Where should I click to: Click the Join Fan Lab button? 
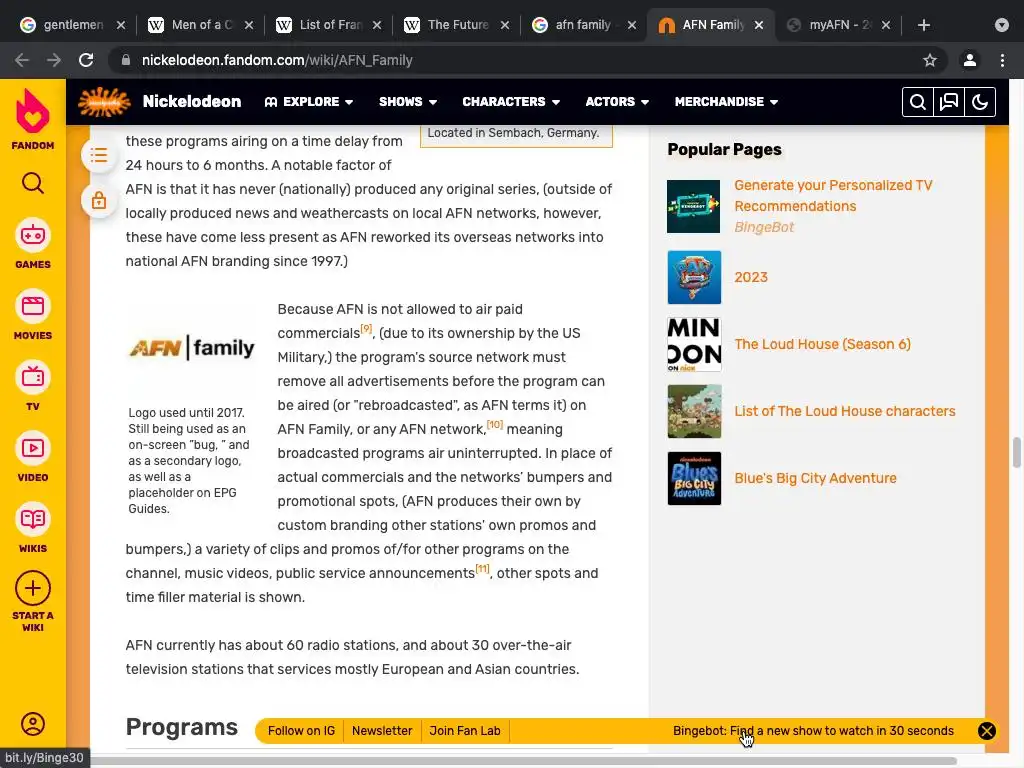pos(465,731)
